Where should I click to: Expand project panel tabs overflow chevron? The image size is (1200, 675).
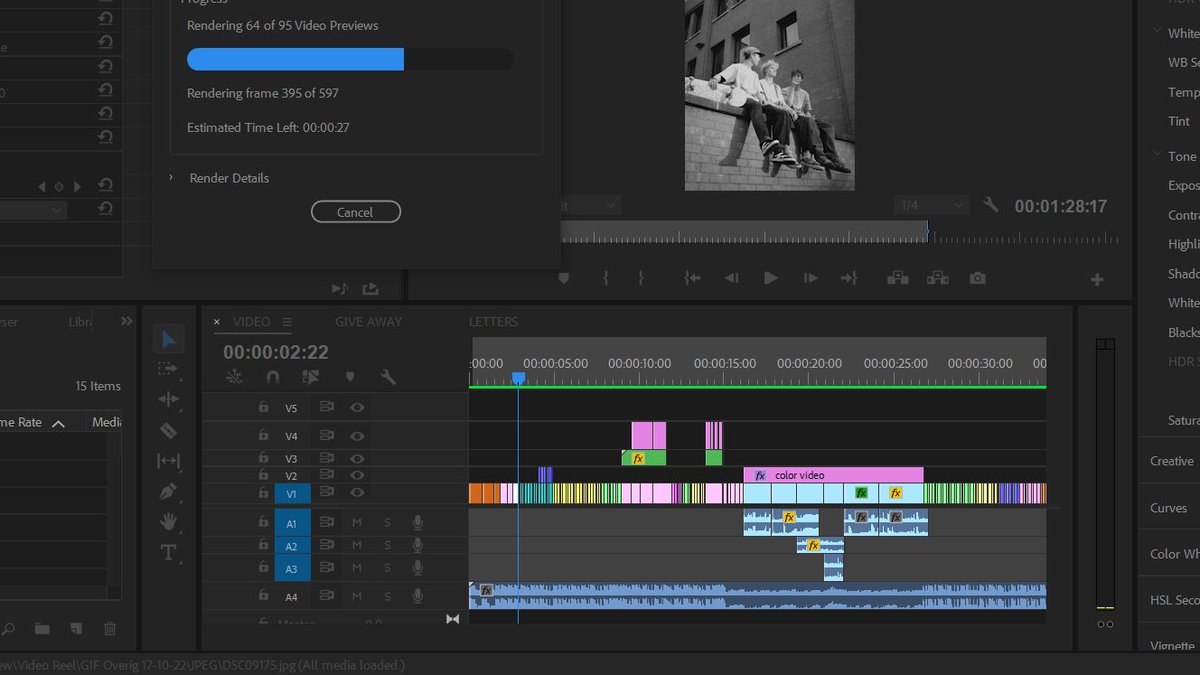coord(127,321)
